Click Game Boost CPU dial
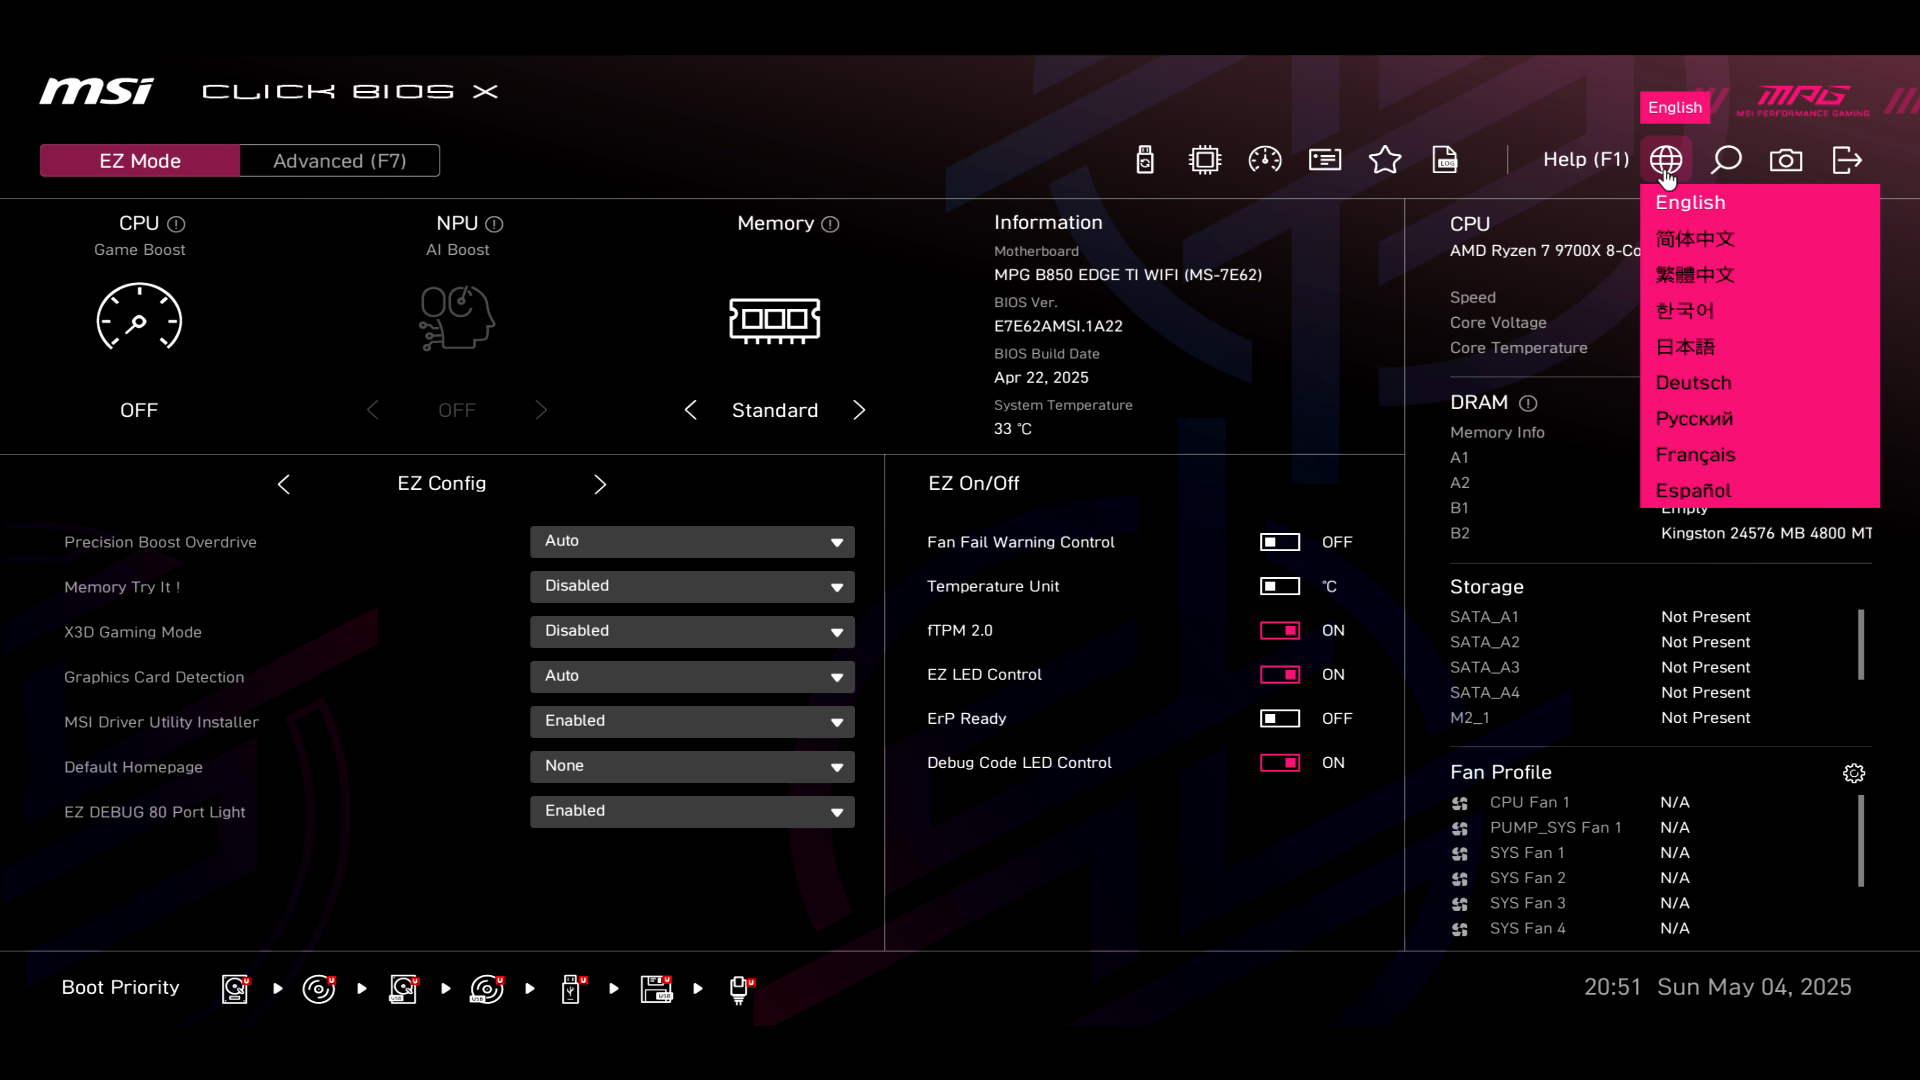The width and height of the screenshot is (1920, 1080). tap(139, 318)
